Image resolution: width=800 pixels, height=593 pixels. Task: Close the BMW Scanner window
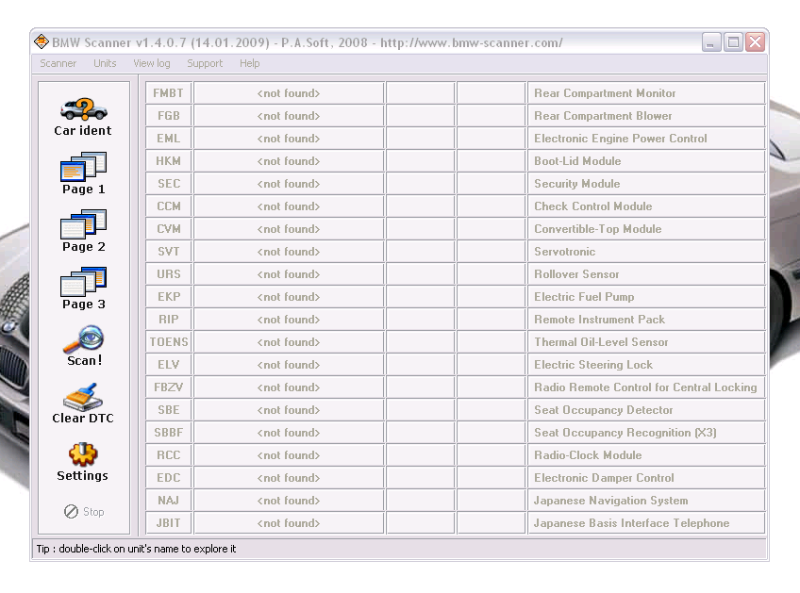click(x=755, y=42)
